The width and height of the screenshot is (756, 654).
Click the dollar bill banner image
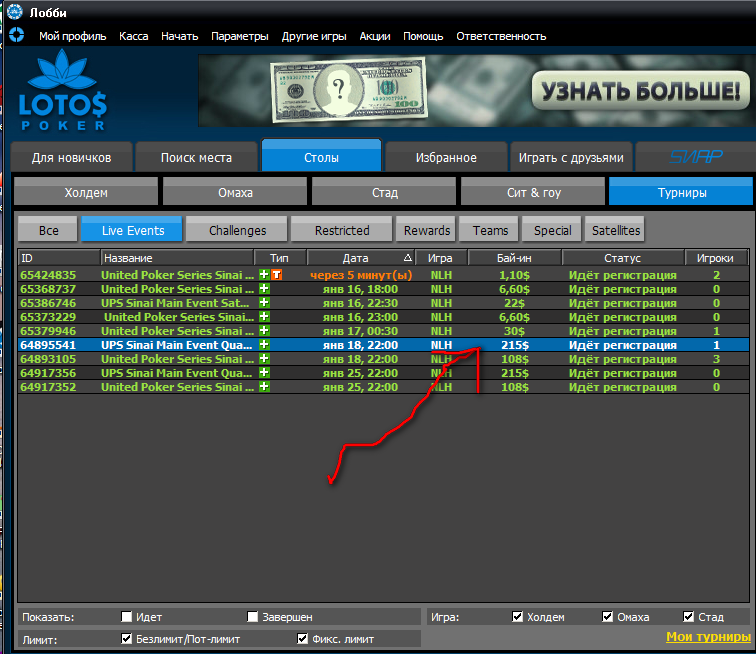click(349, 90)
